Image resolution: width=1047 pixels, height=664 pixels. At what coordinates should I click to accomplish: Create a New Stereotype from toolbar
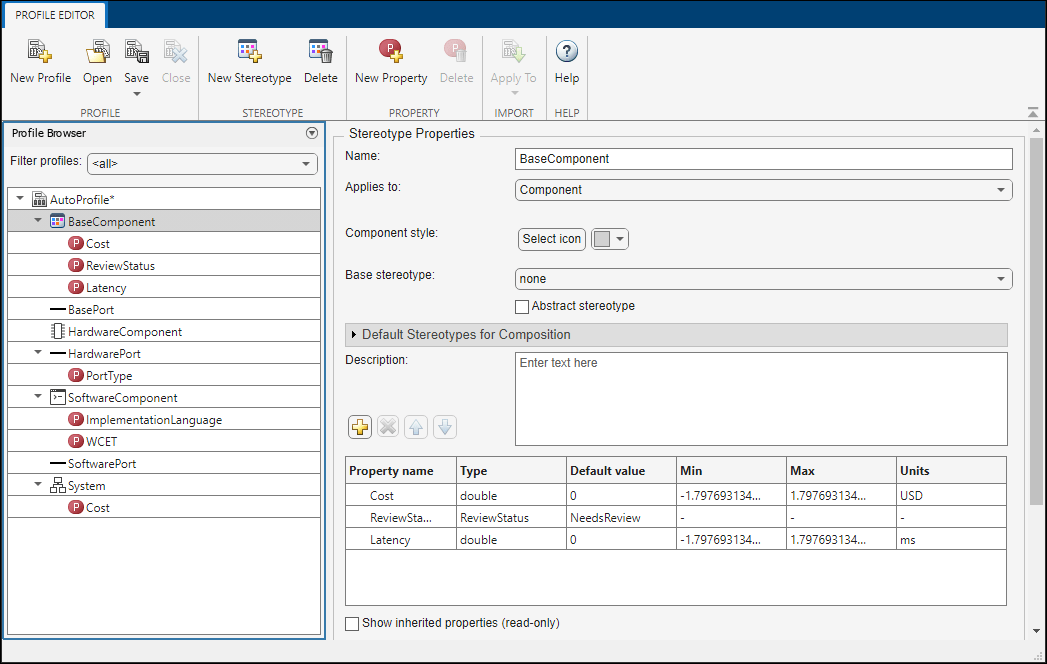(249, 53)
